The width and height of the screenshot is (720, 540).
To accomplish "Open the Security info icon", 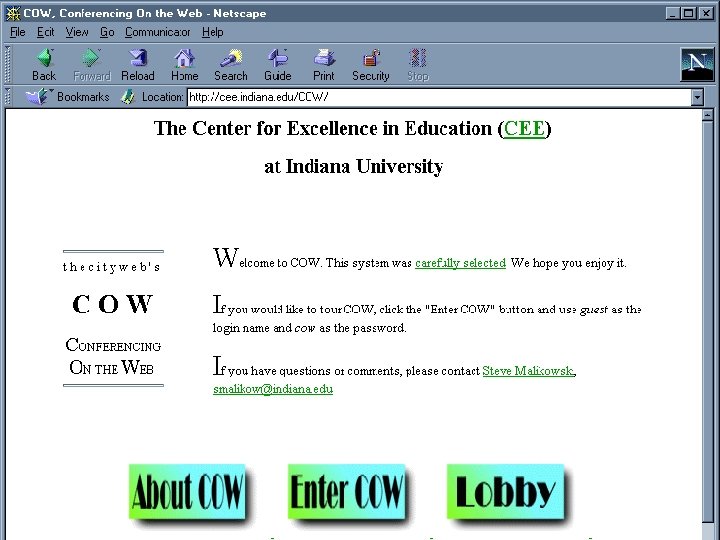I will tap(371, 65).
